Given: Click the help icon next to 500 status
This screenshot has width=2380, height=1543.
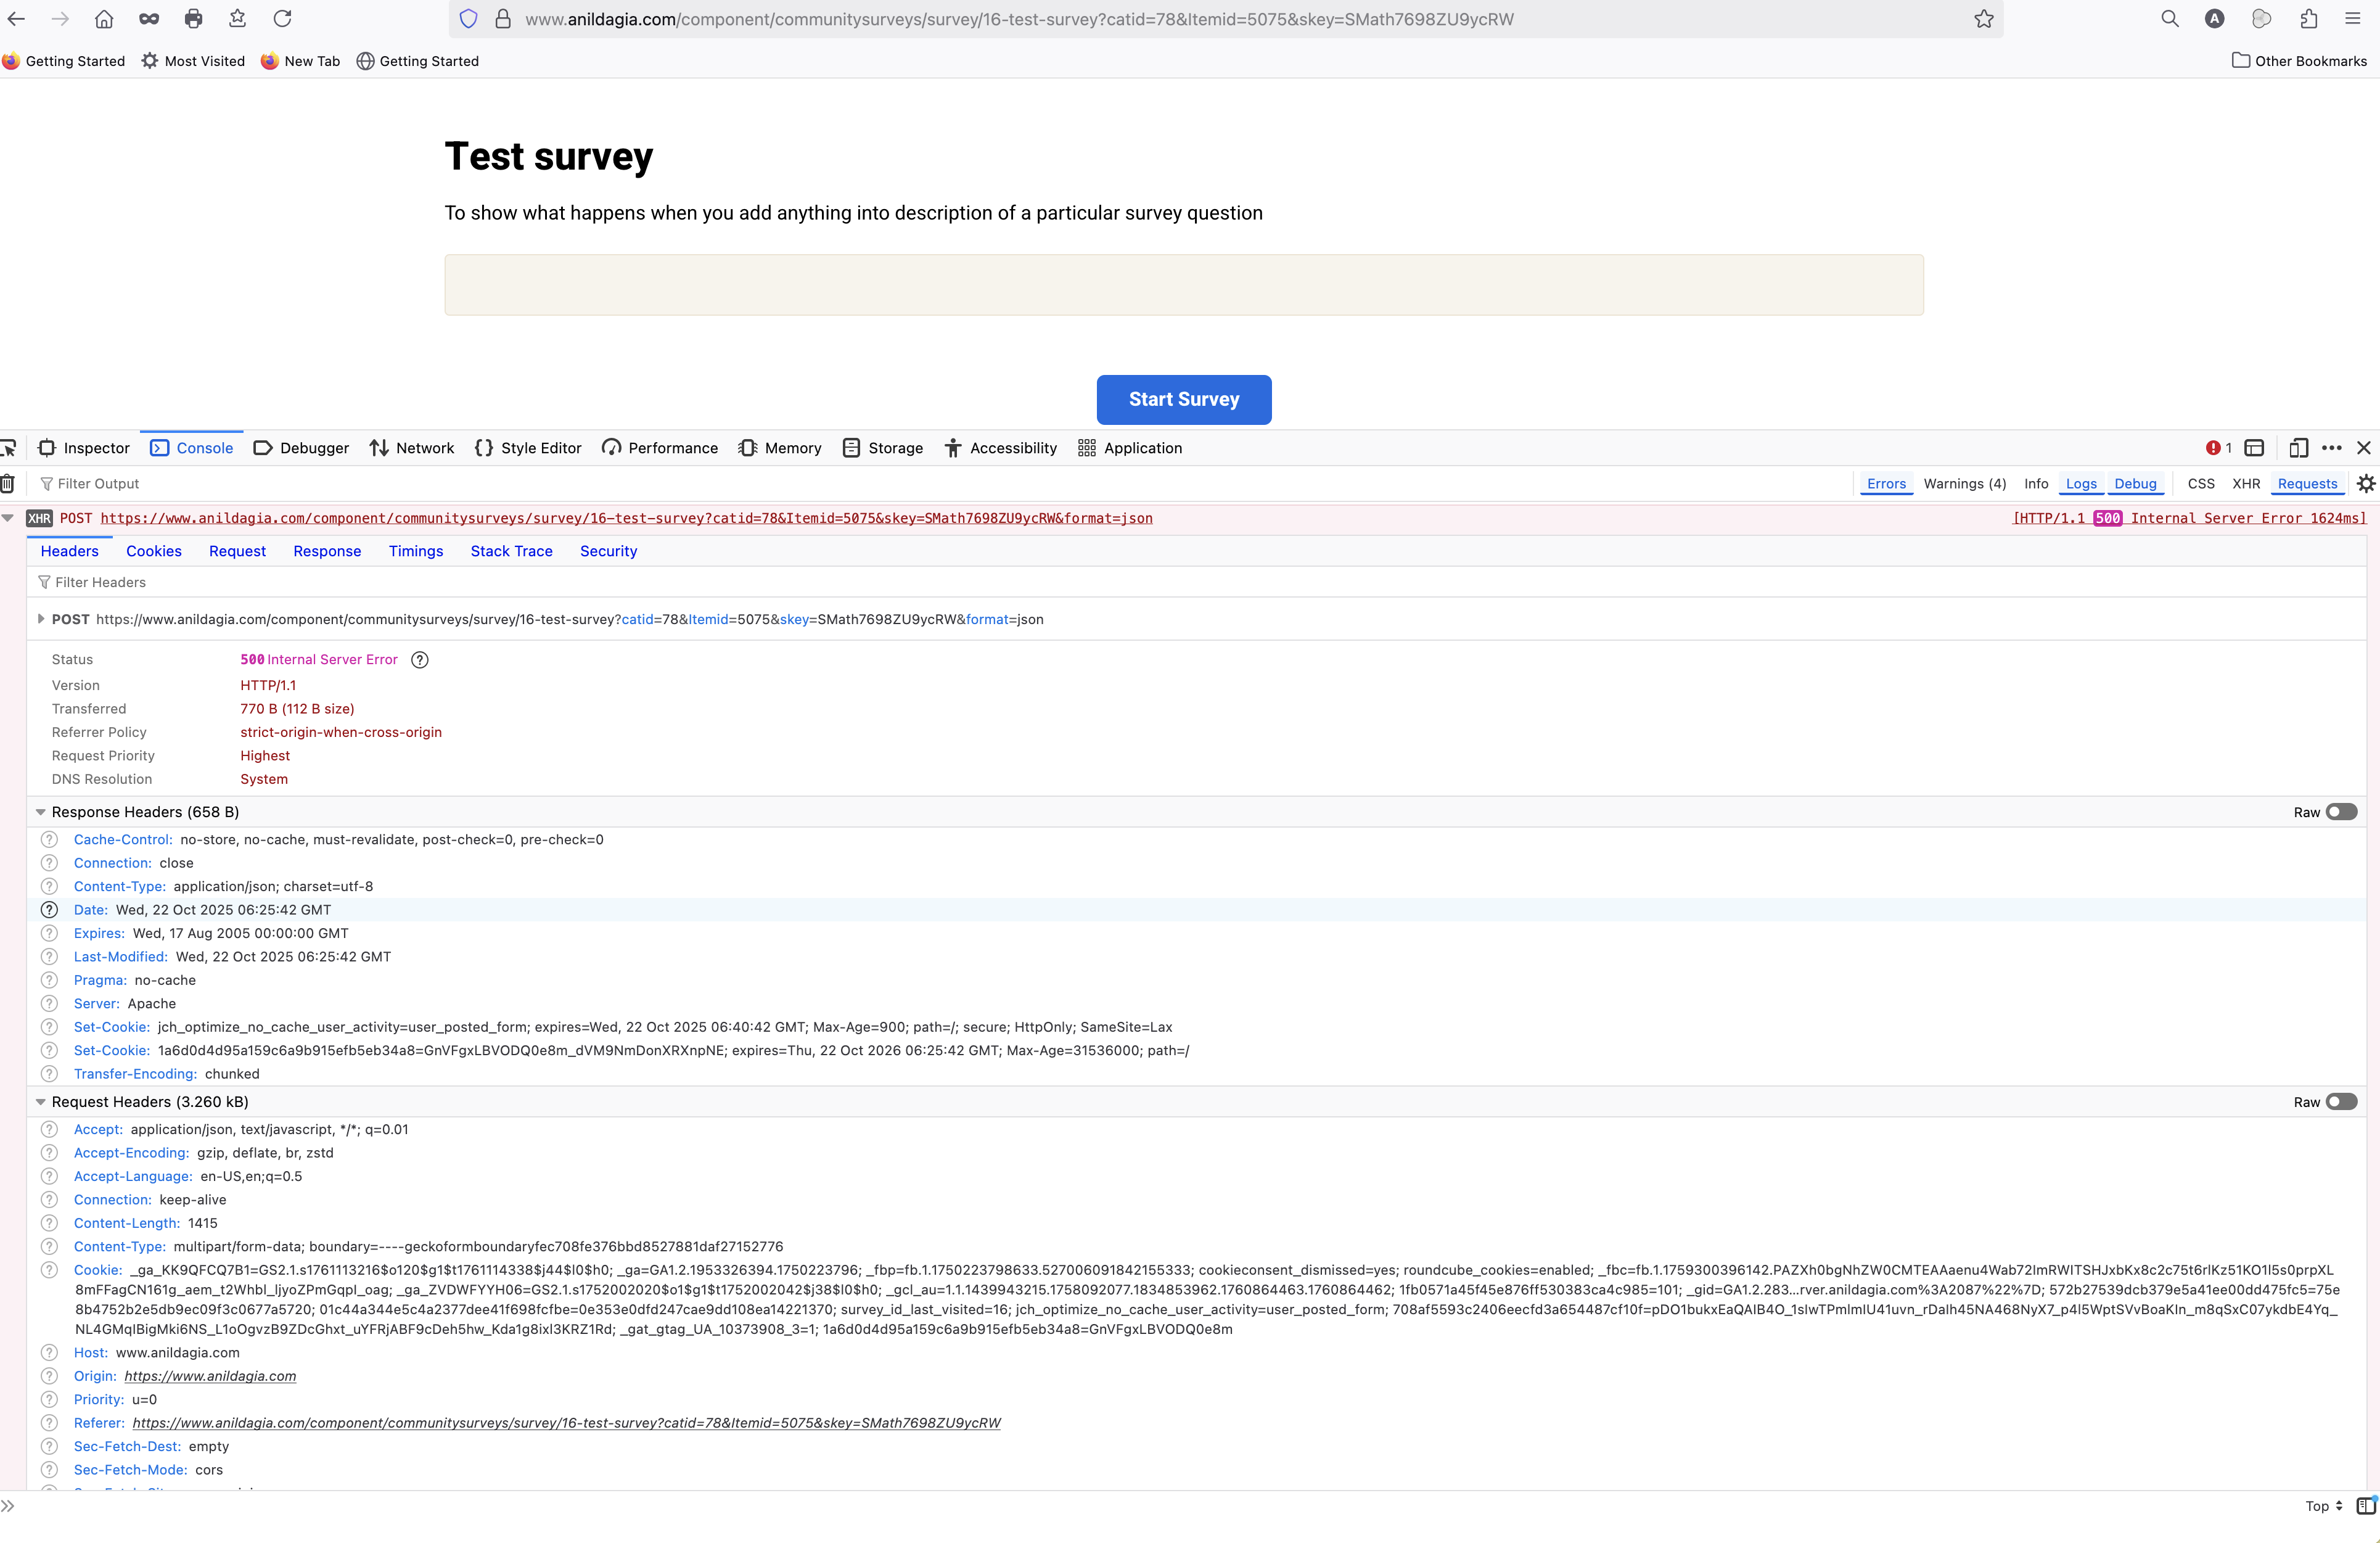Looking at the screenshot, I should (420, 660).
